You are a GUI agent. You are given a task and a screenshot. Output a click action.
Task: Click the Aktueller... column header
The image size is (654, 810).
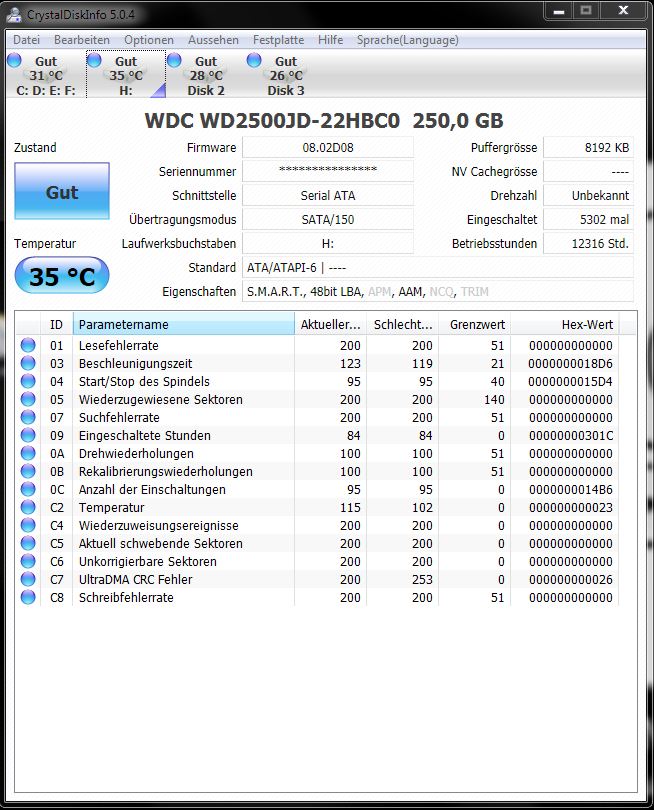[331, 324]
